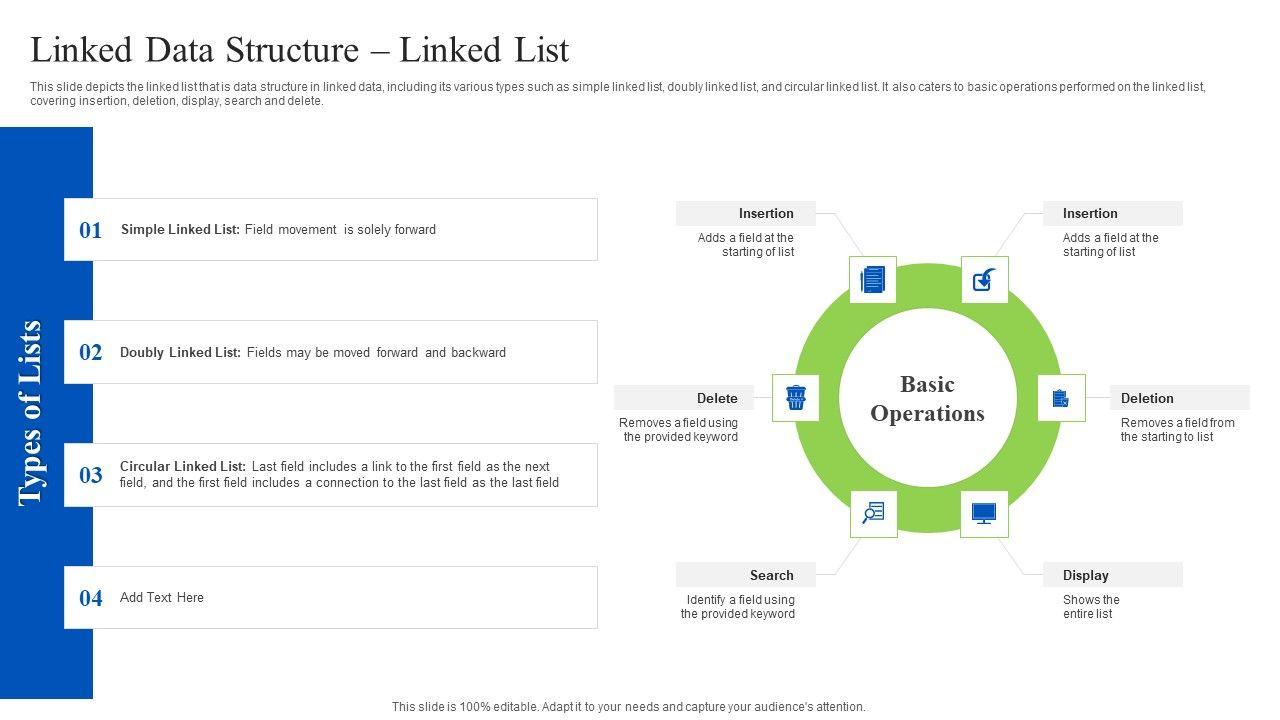The image size is (1280, 720).
Task: Click the number 01 list marker
Action: 91,231
